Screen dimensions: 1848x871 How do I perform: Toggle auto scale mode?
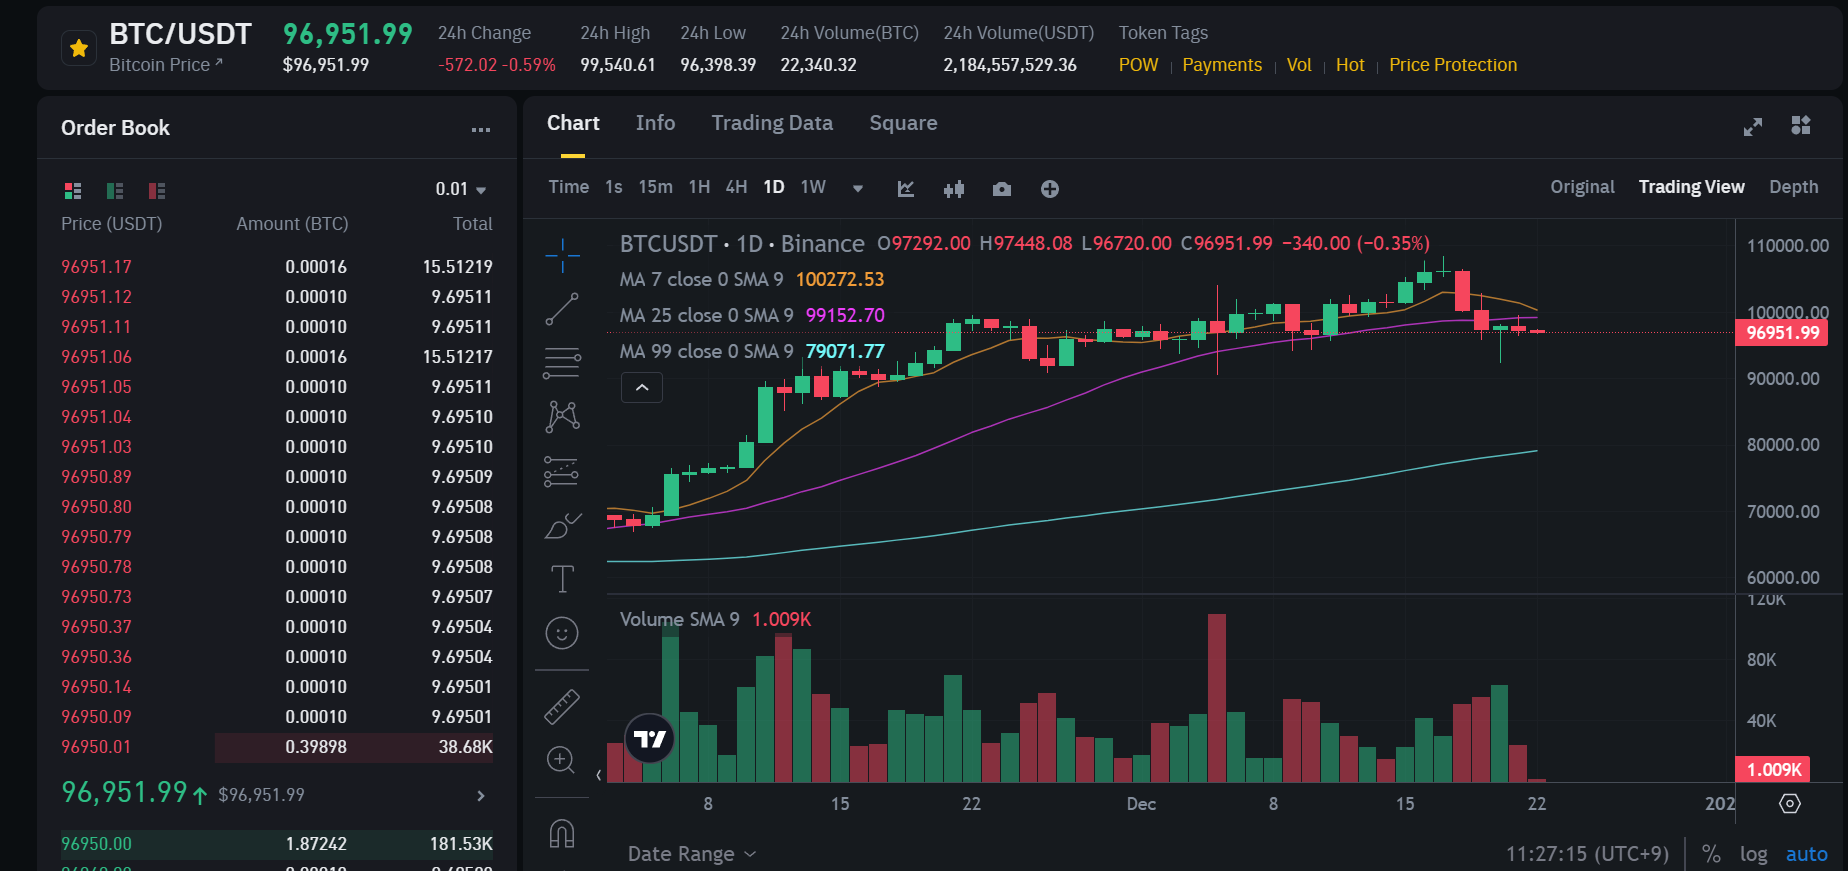click(1806, 854)
